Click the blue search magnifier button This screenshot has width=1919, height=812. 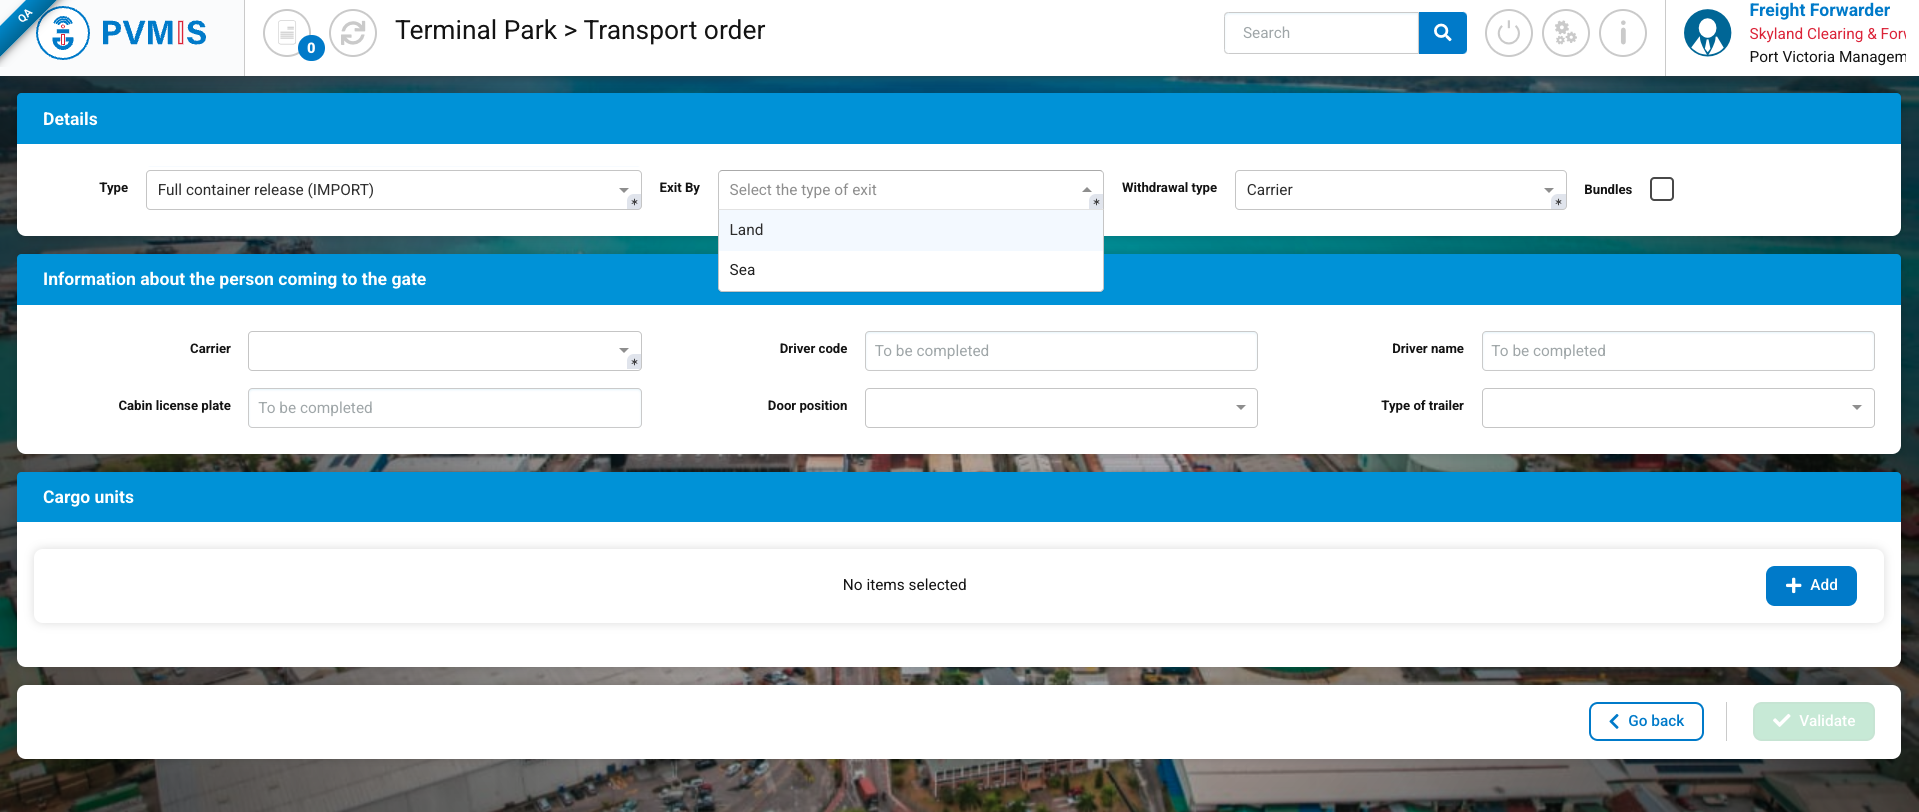(x=1442, y=33)
